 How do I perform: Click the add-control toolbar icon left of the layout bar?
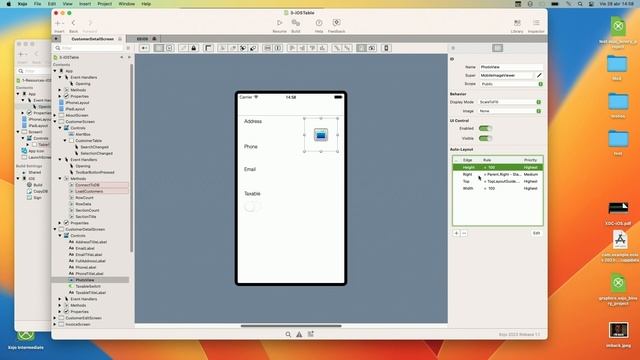(x=144, y=48)
